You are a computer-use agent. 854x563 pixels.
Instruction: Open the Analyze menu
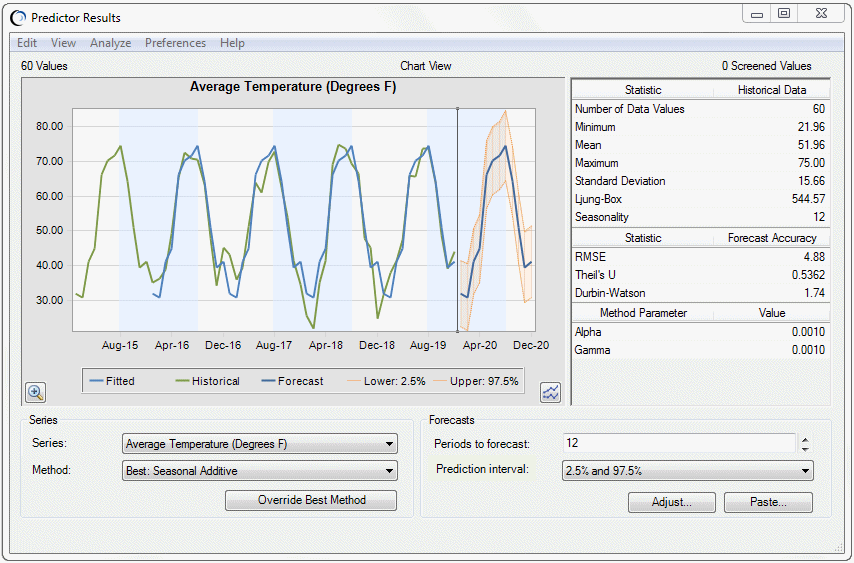click(111, 43)
